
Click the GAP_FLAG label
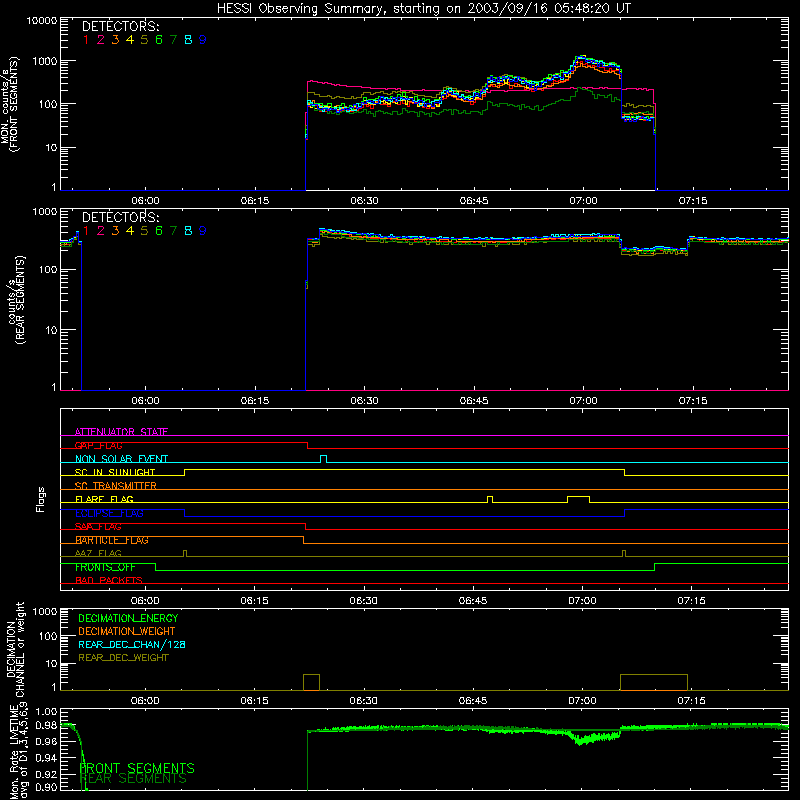[98, 445]
